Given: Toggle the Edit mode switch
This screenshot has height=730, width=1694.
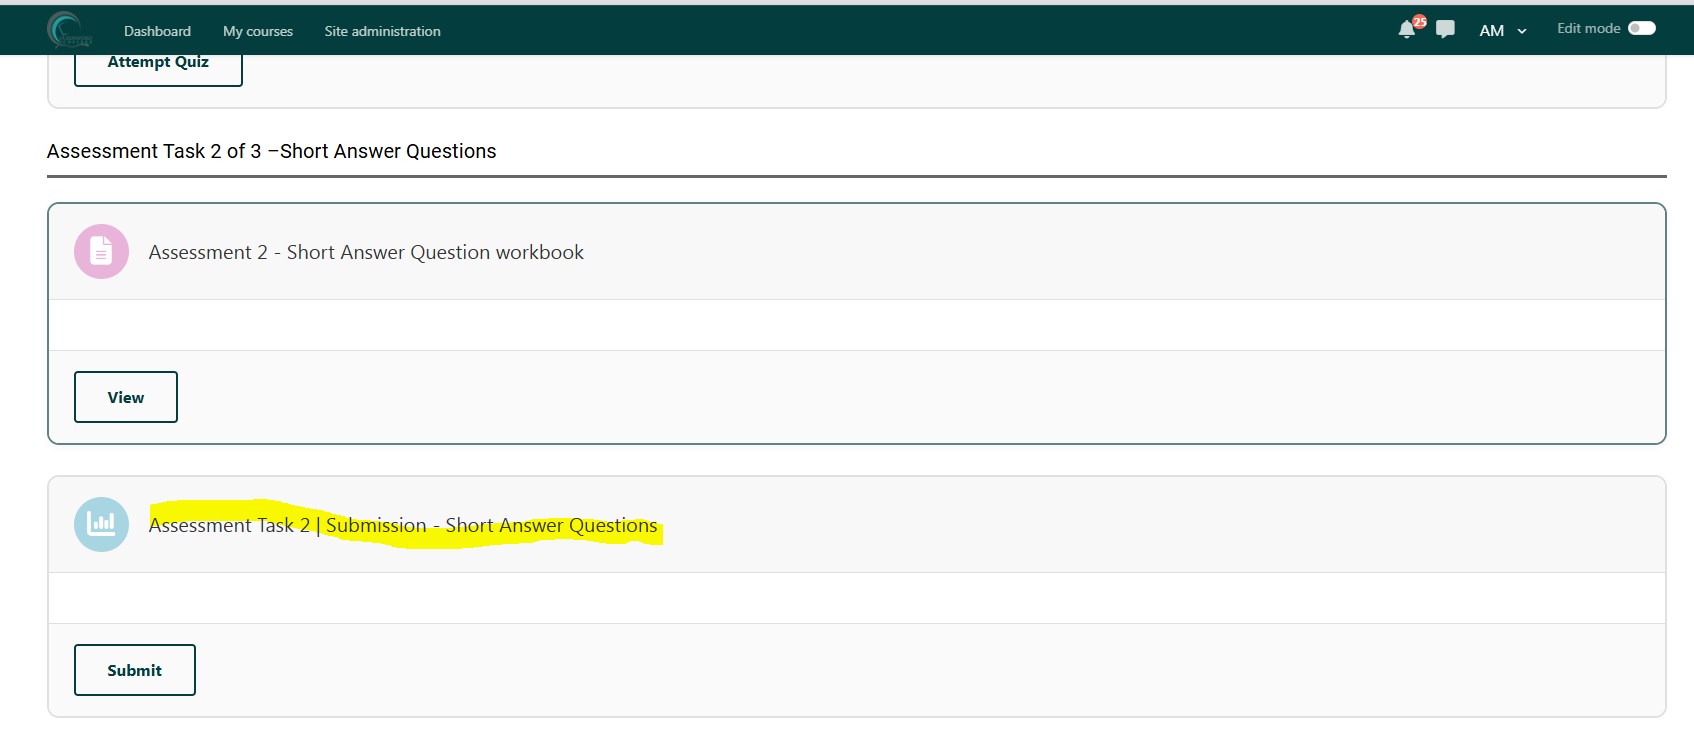Looking at the screenshot, I should click(x=1641, y=28).
